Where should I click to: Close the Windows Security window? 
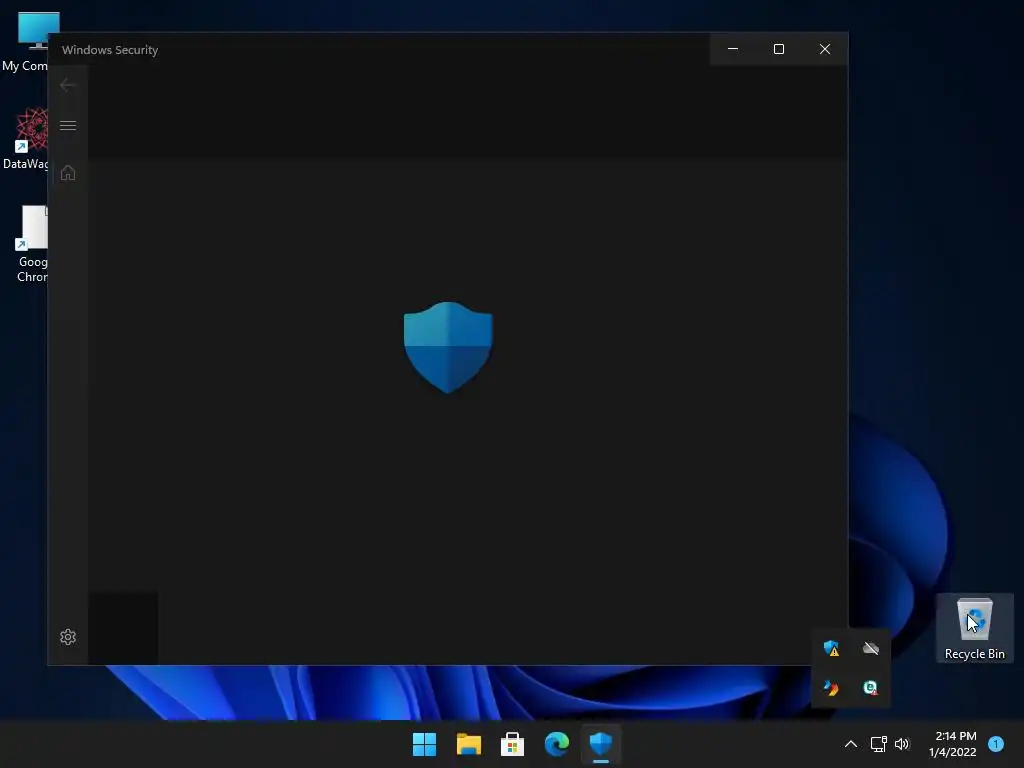point(825,49)
